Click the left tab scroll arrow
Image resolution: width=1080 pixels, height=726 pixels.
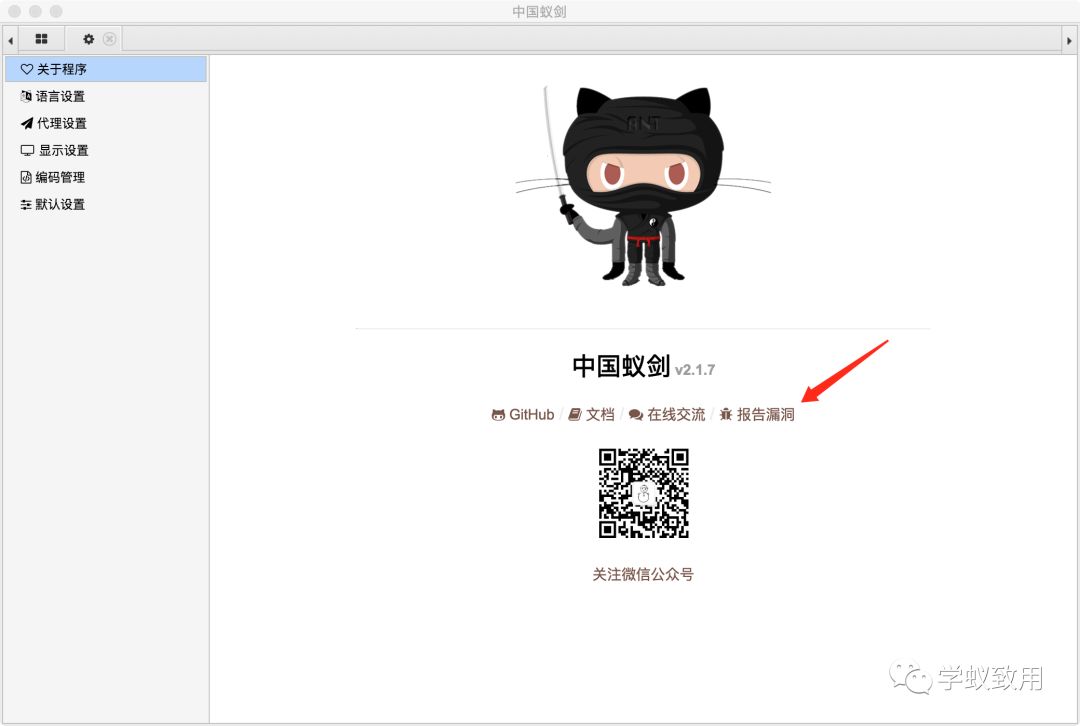pyautogui.click(x=10, y=41)
